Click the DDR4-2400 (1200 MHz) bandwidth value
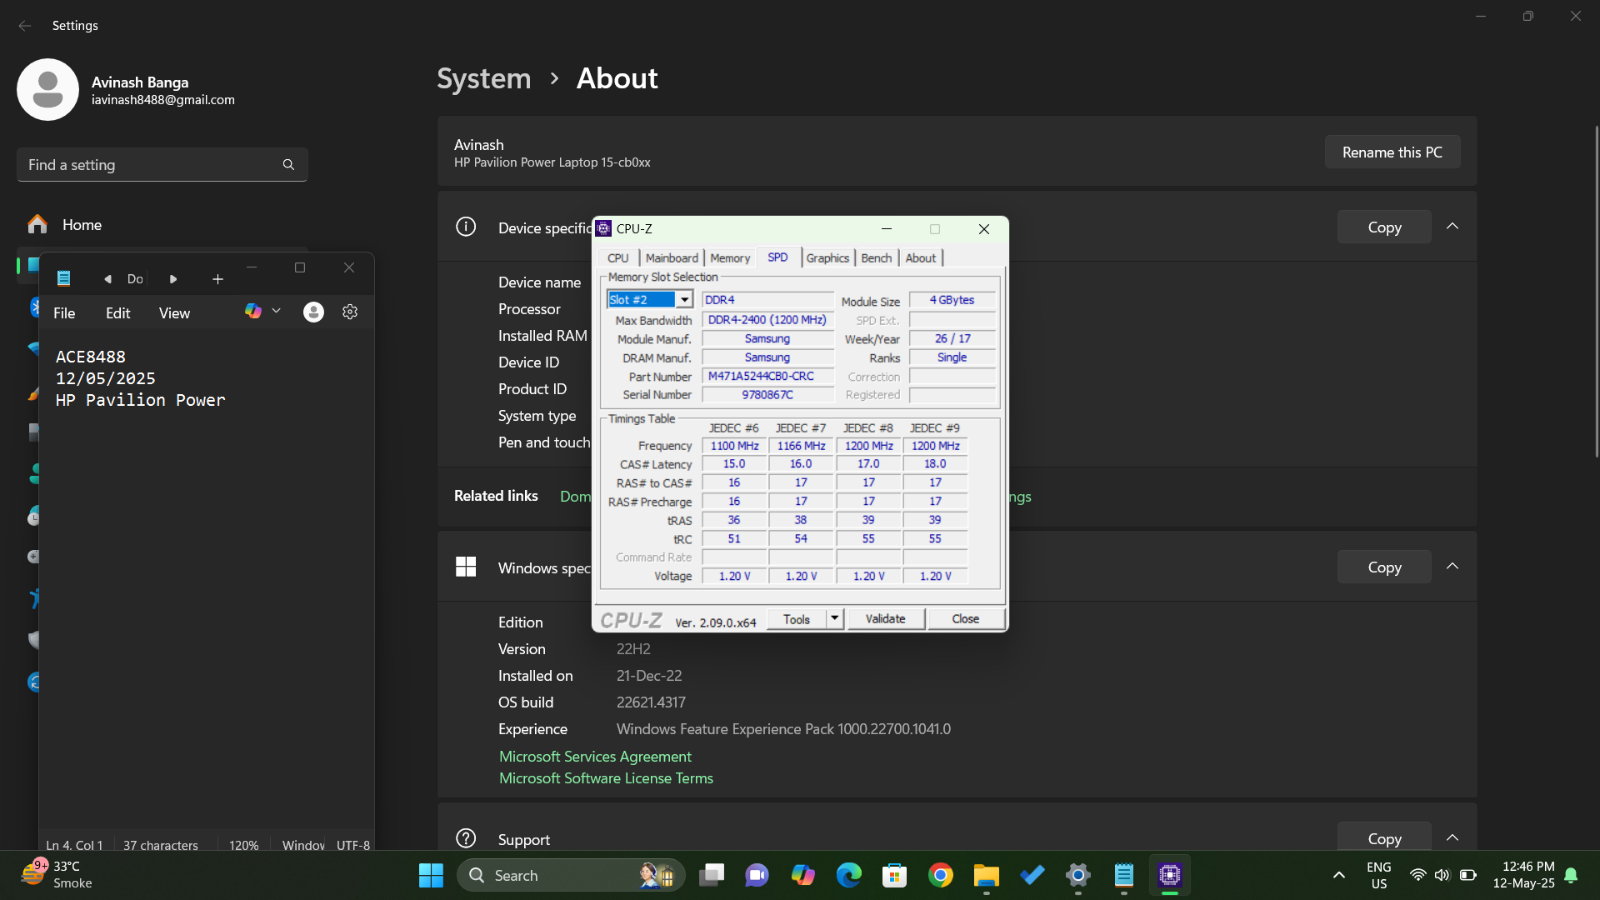Screen dimensions: 1600x900 768,320
